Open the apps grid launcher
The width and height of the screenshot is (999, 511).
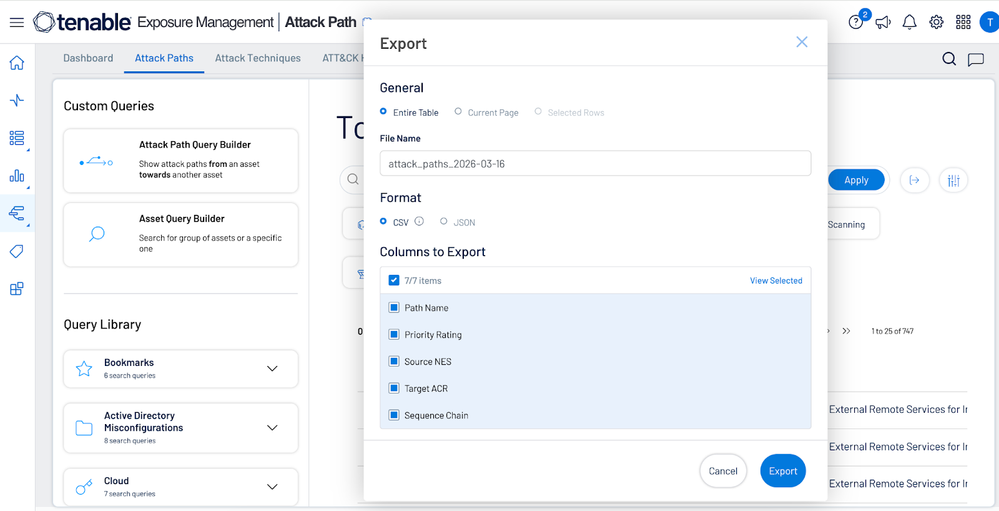pos(963,22)
